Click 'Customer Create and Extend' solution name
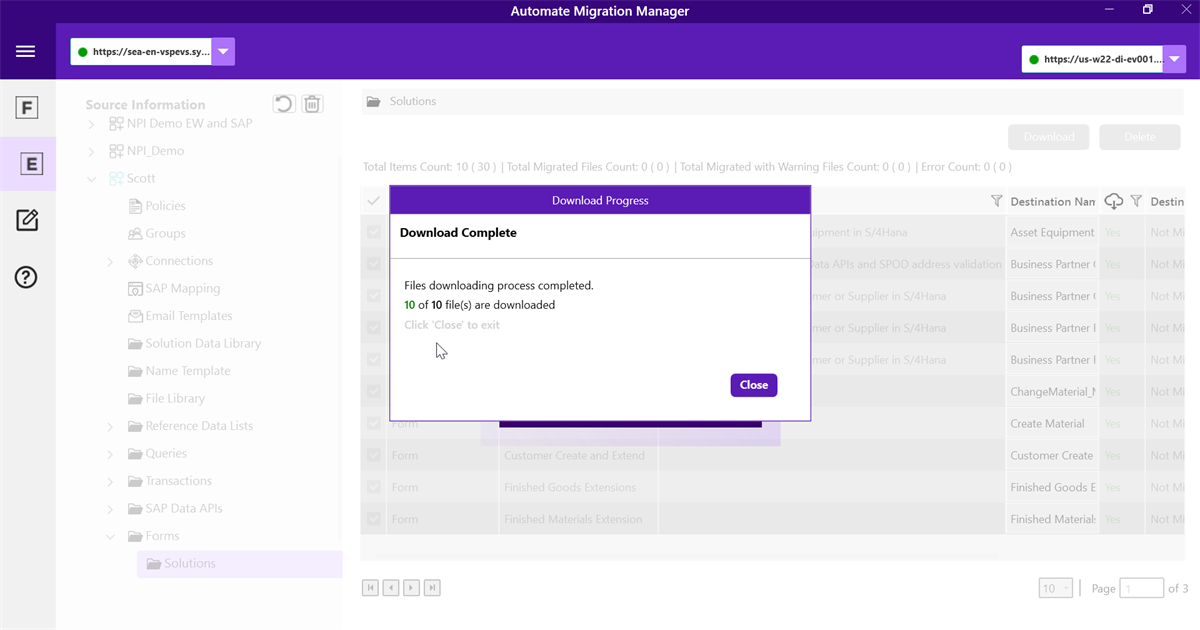1200x630 pixels. pyautogui.click(x=574, y=456)
